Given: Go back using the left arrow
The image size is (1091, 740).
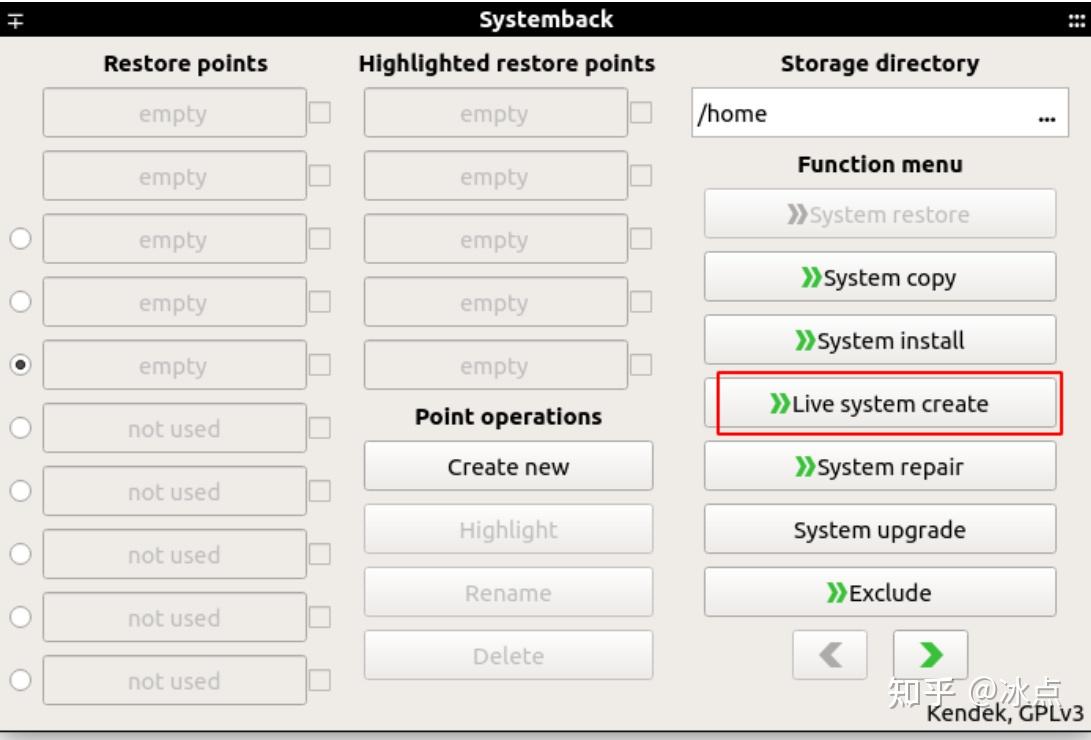Looking at the screenshot, I should pyautogui.click(x=830, y=654).
